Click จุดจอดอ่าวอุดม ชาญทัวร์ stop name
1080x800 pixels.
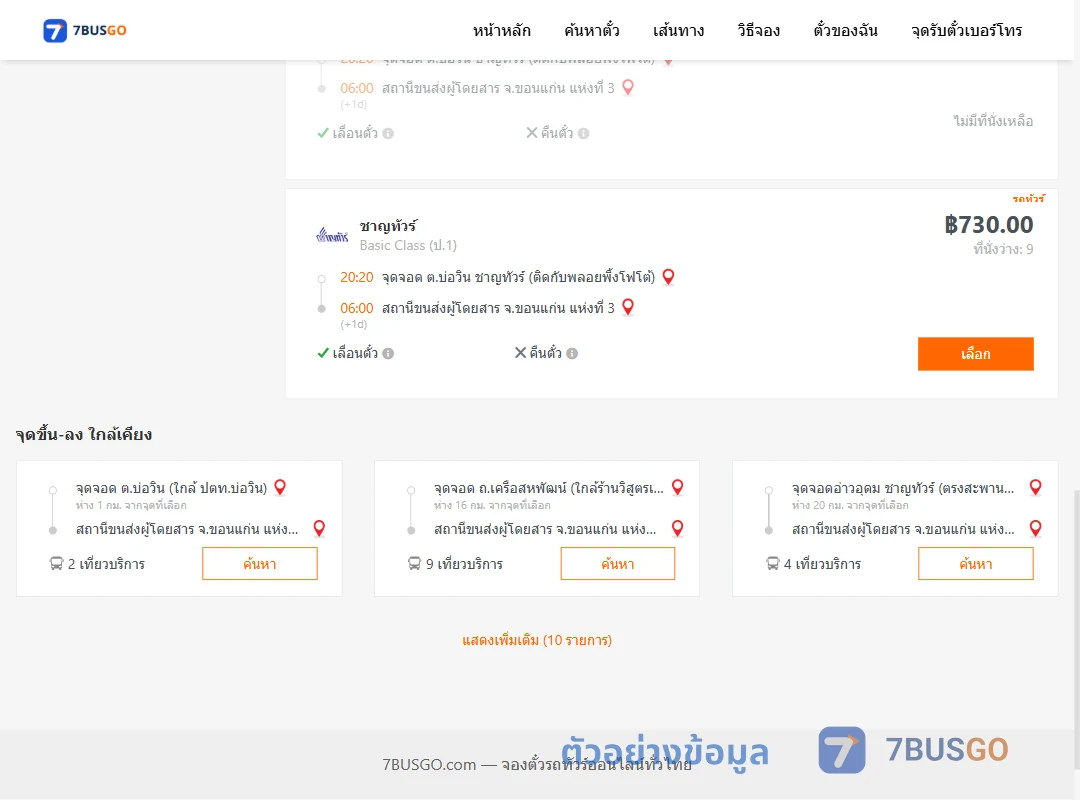pyautogui.click(x=903, y=488)
